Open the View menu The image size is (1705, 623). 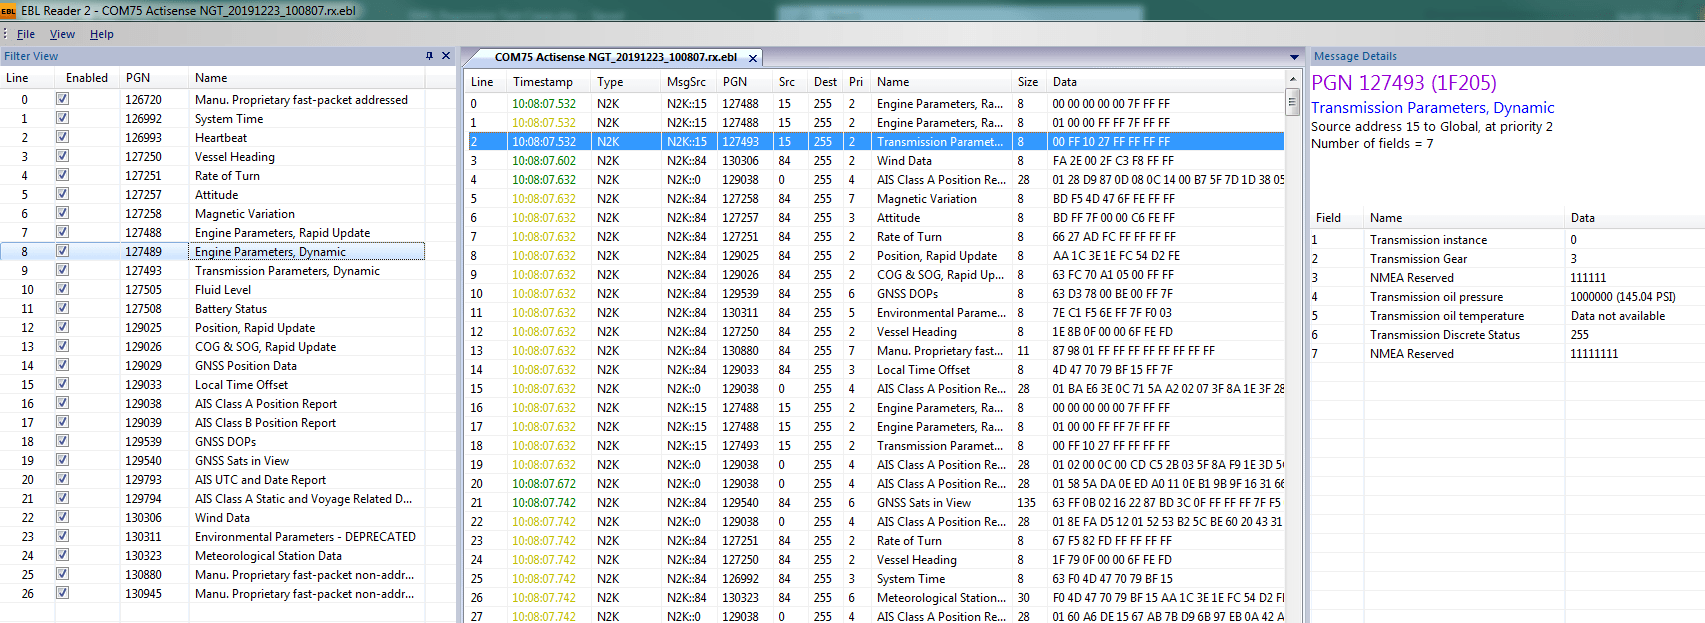click(62, 34)
